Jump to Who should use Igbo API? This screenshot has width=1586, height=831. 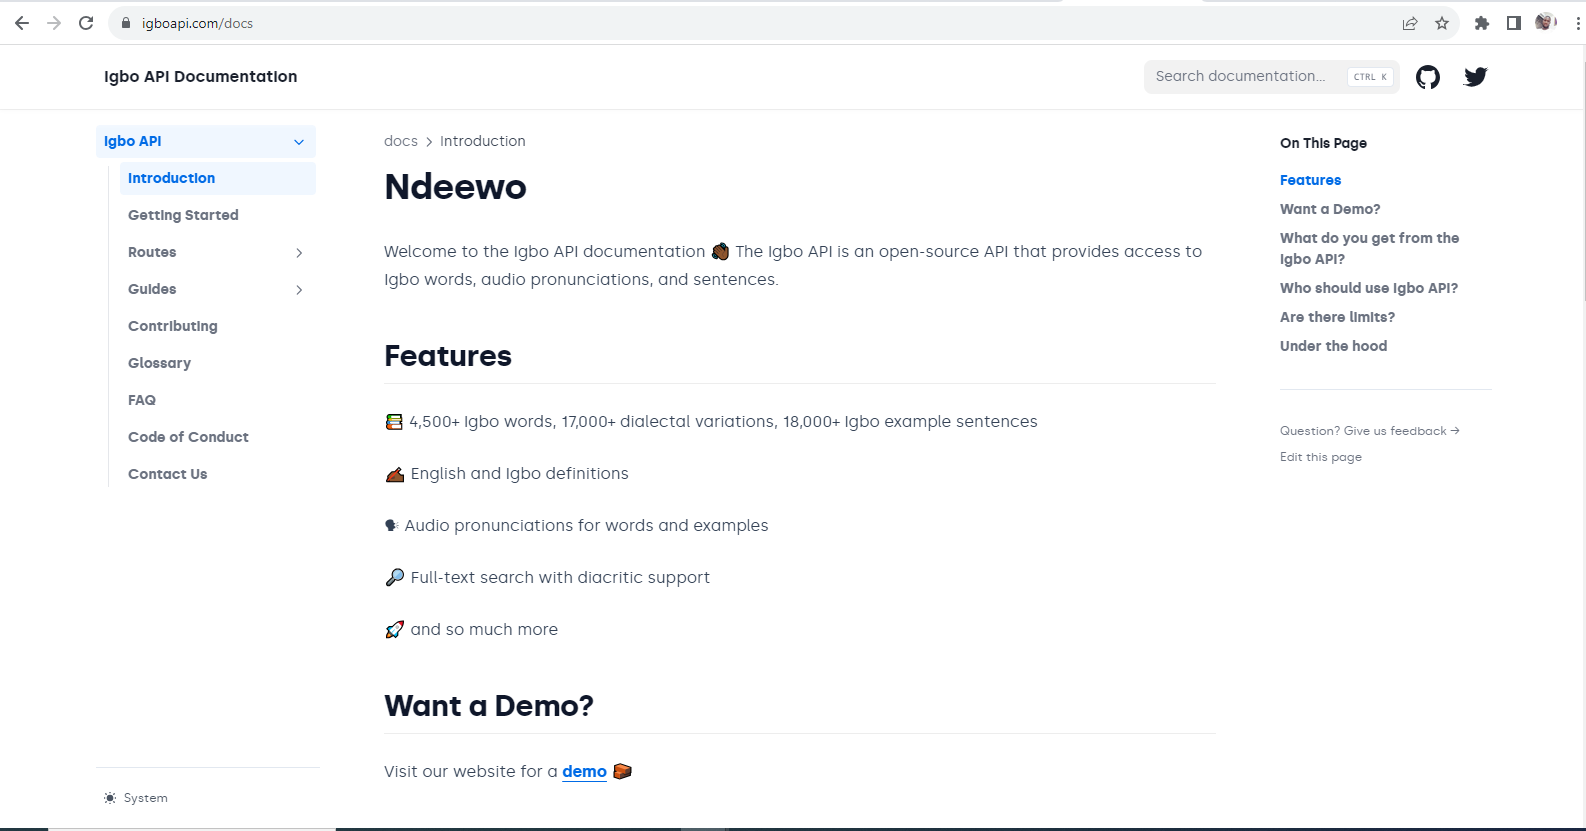1369,288
